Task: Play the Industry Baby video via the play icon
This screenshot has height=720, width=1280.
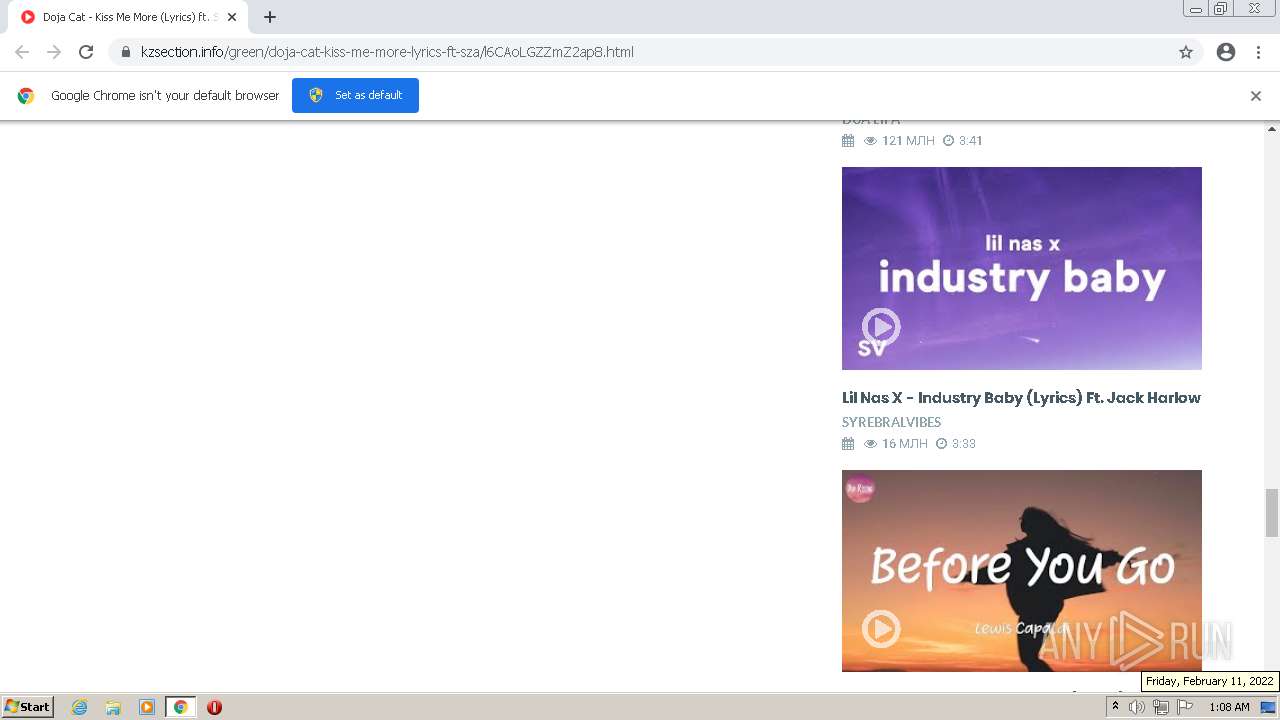Action: tap(881, 327)
